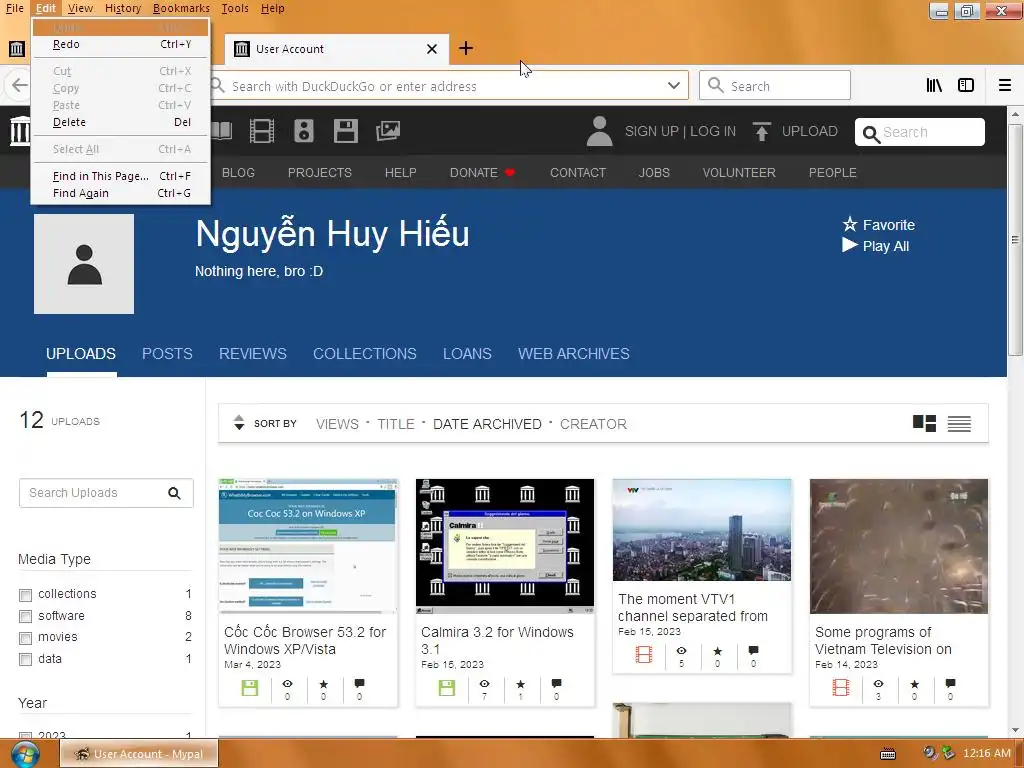Check the software media type box
Image resolution: width=1024 pixels, height=768 pixels.
pyautogui.click(x=25, y=616)
